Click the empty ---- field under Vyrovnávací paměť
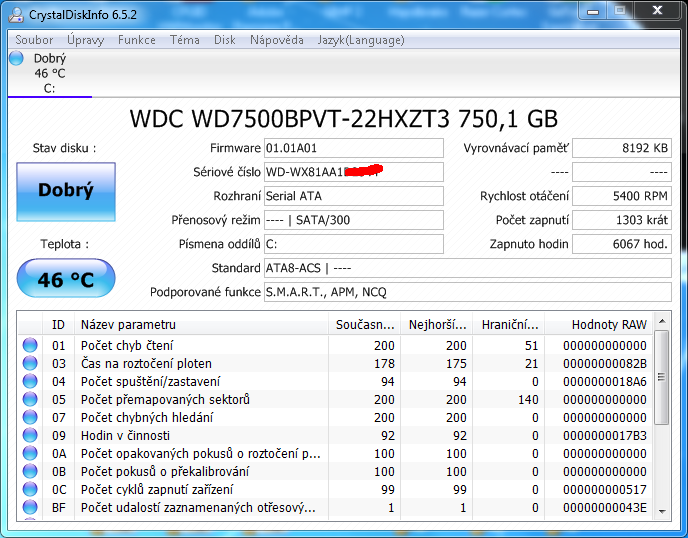Viewport: 688px width, 538px height. pos(622,172)
